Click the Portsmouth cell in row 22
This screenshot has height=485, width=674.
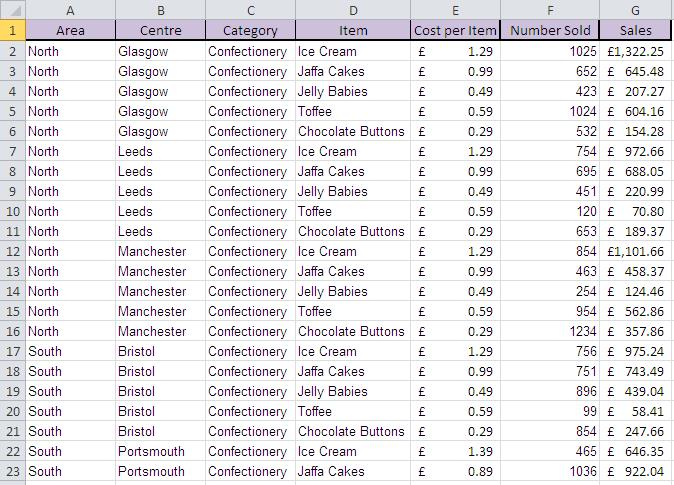tap(159, 451)
